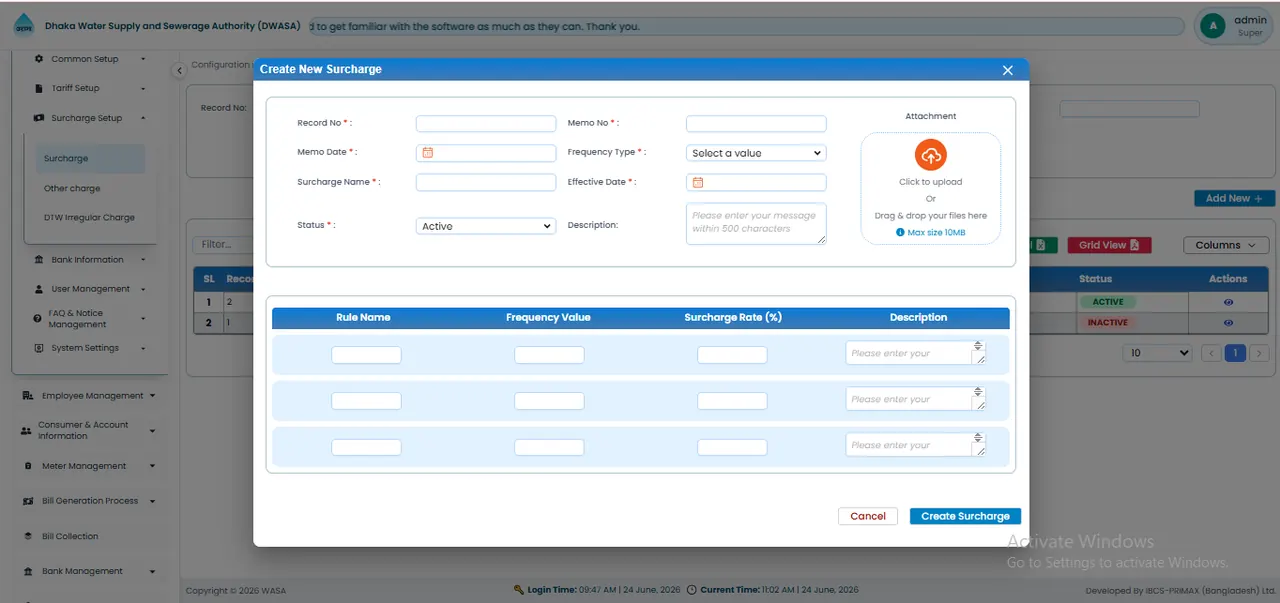Select DTW Irregular Charge in the sidebar
This screenshot has width=1280, height=603.
89,217
